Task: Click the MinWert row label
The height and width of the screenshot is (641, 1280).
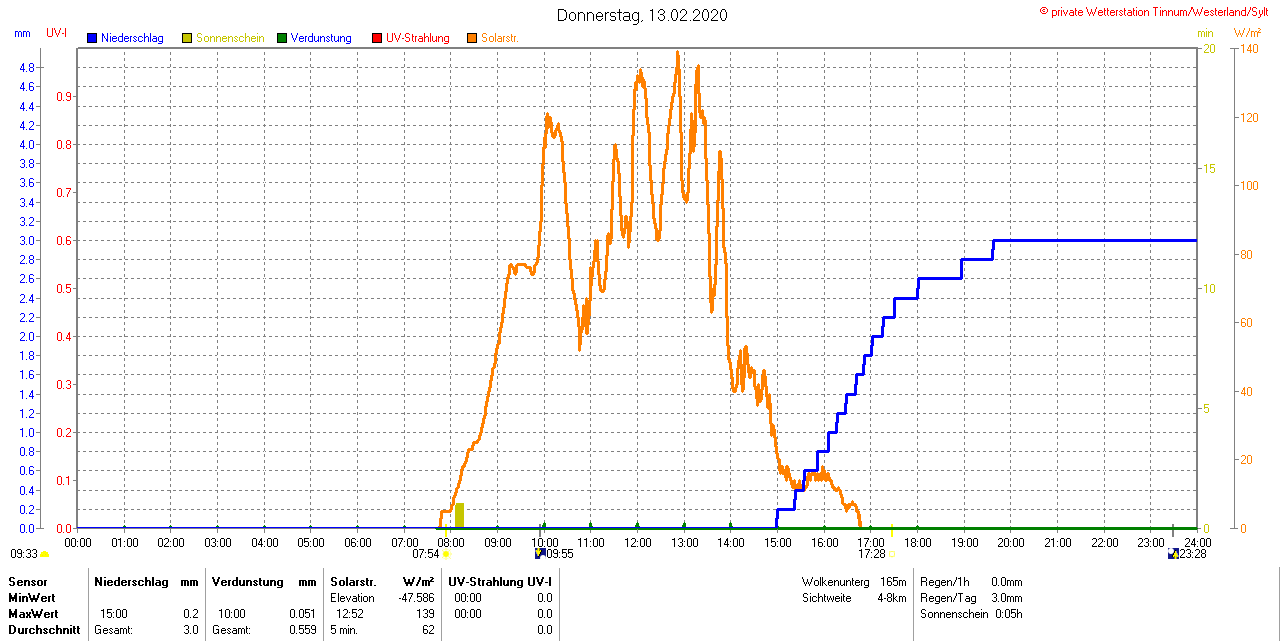Action: point(31,597)
